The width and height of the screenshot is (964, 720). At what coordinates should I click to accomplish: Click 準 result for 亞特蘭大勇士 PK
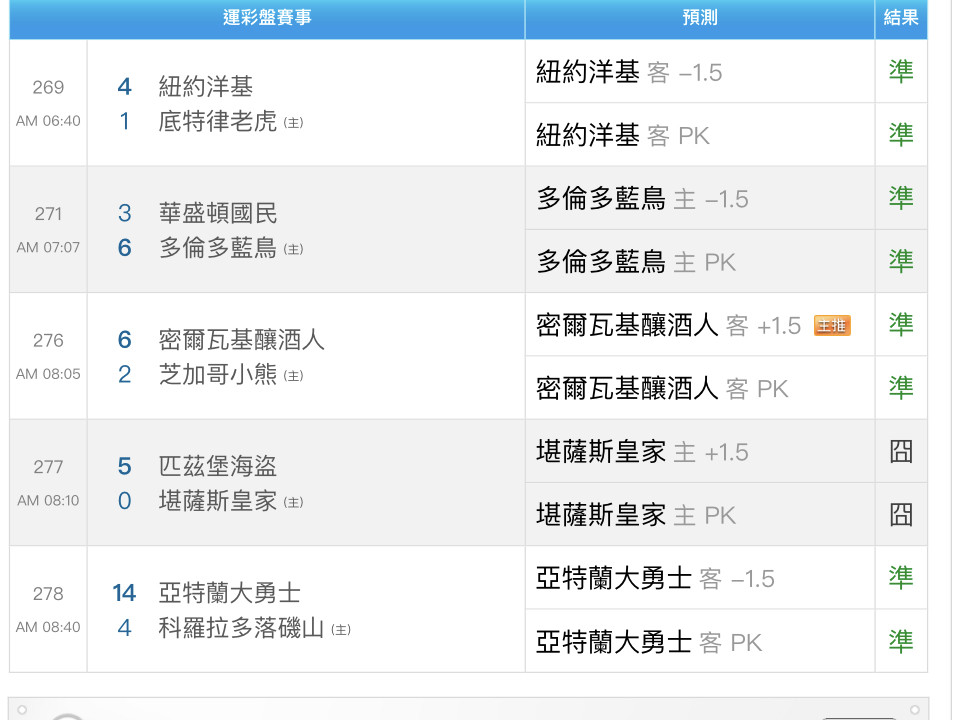point(901,643)
